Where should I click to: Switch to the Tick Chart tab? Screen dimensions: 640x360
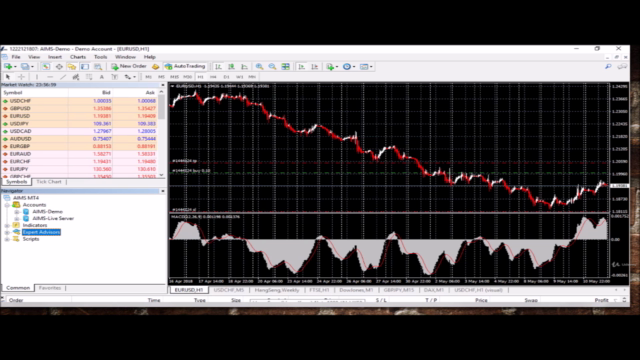click(x=49, y=182)
